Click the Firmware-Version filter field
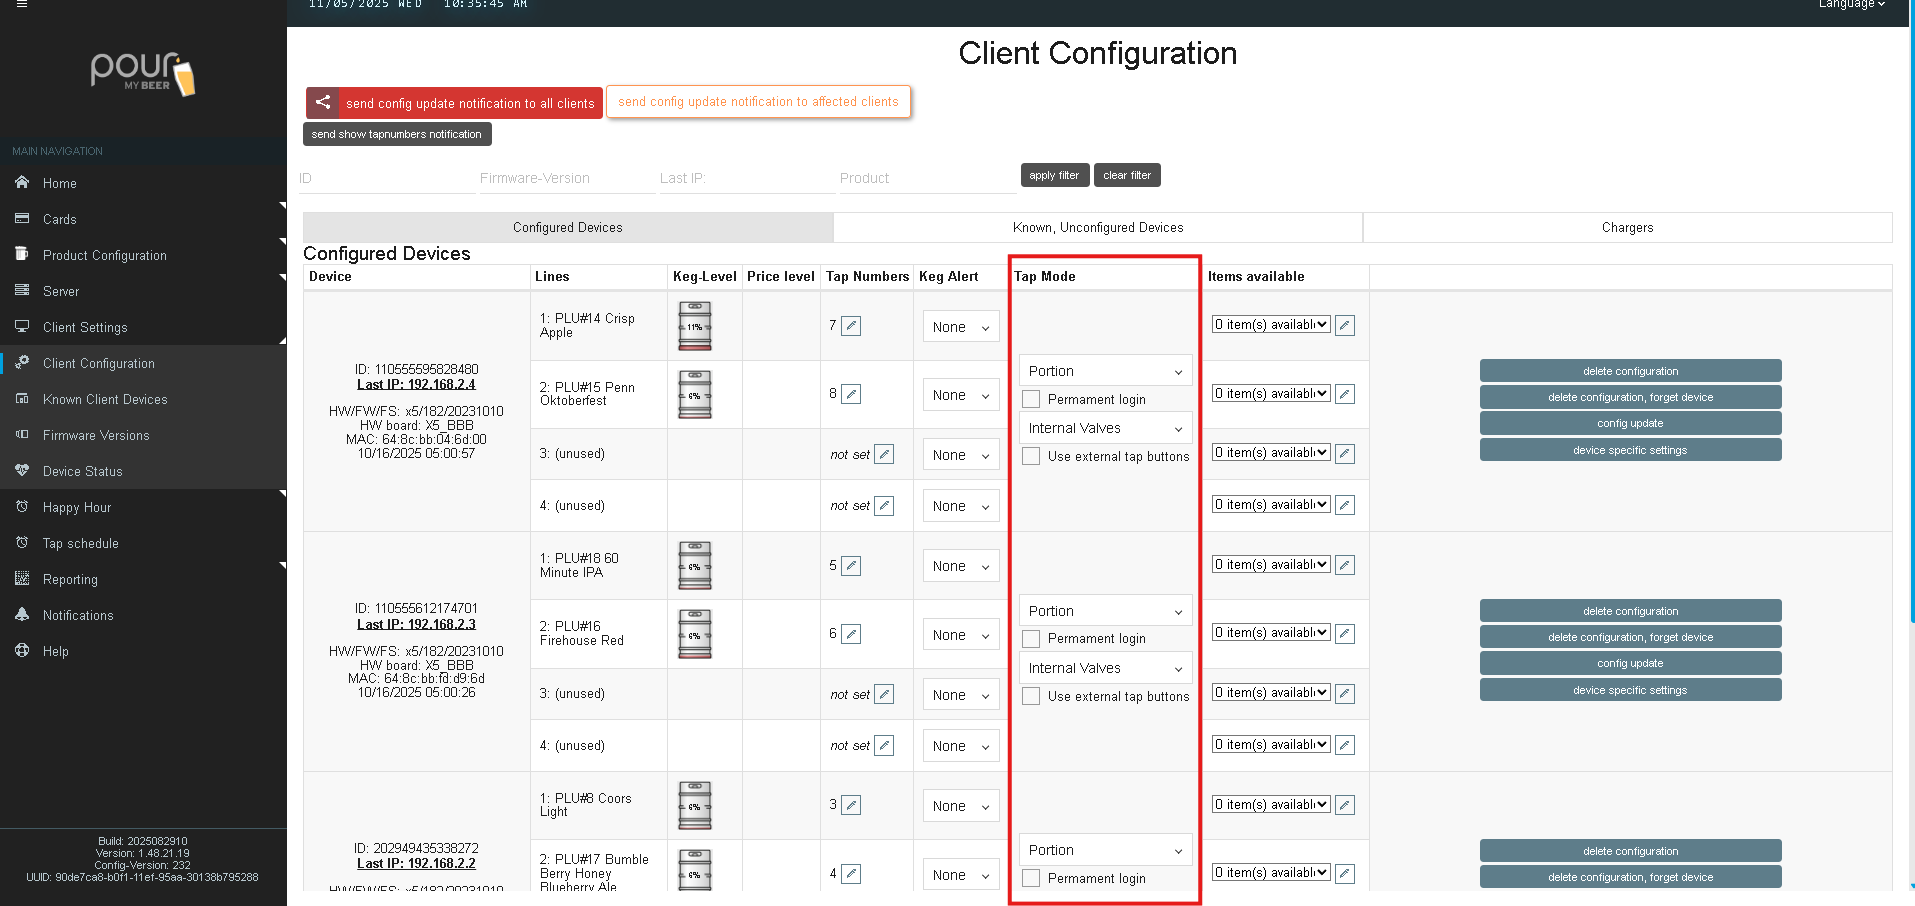 tap(566, 178)
